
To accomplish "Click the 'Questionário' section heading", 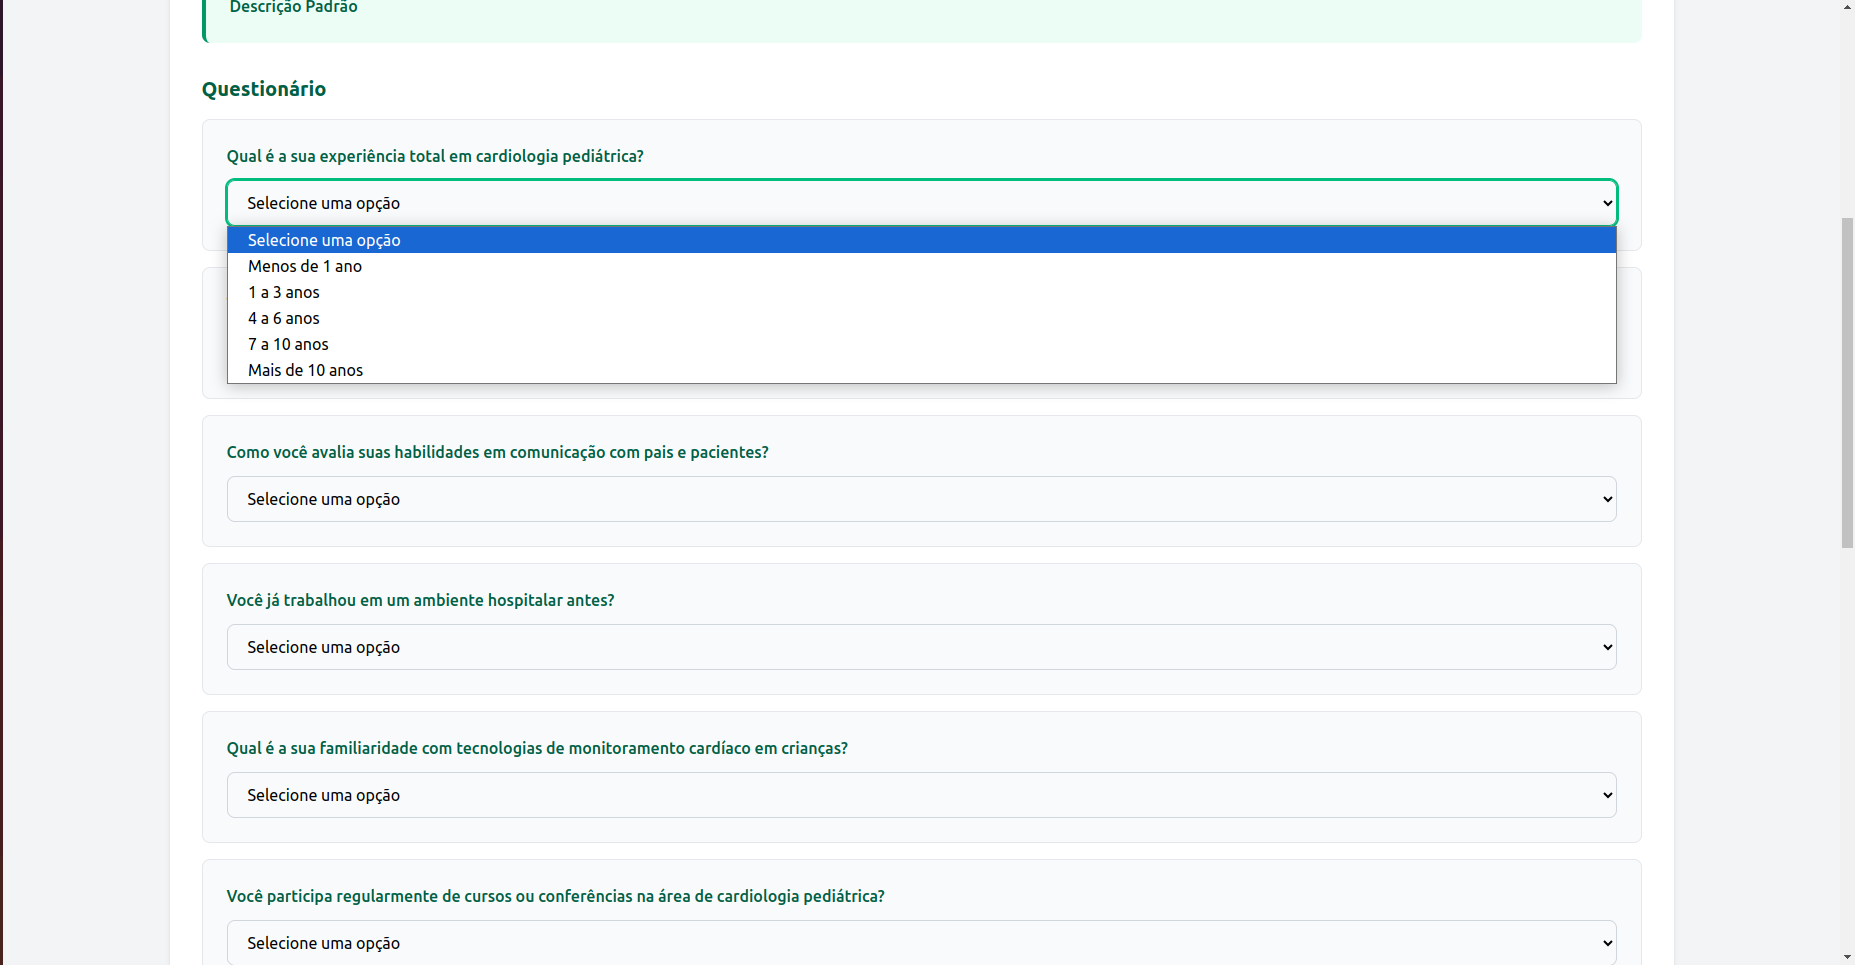I will click(x=264, y=89).
